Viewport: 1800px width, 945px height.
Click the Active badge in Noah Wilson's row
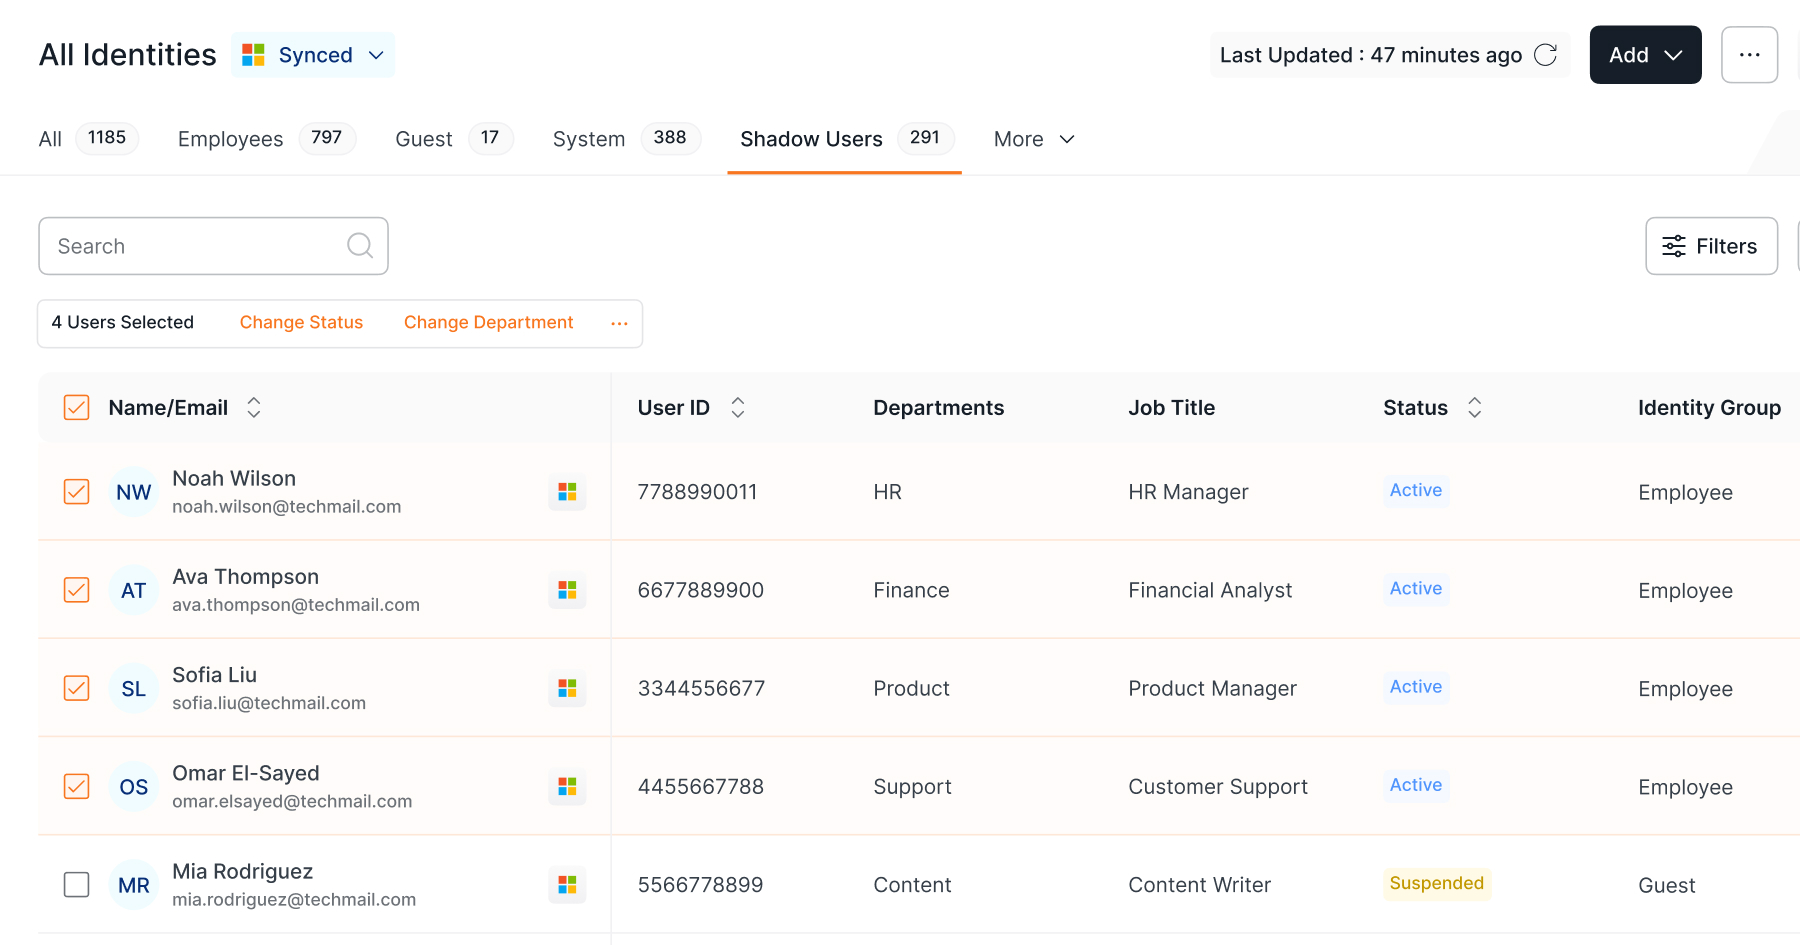pyautogui.click(x=1416, y=490)
